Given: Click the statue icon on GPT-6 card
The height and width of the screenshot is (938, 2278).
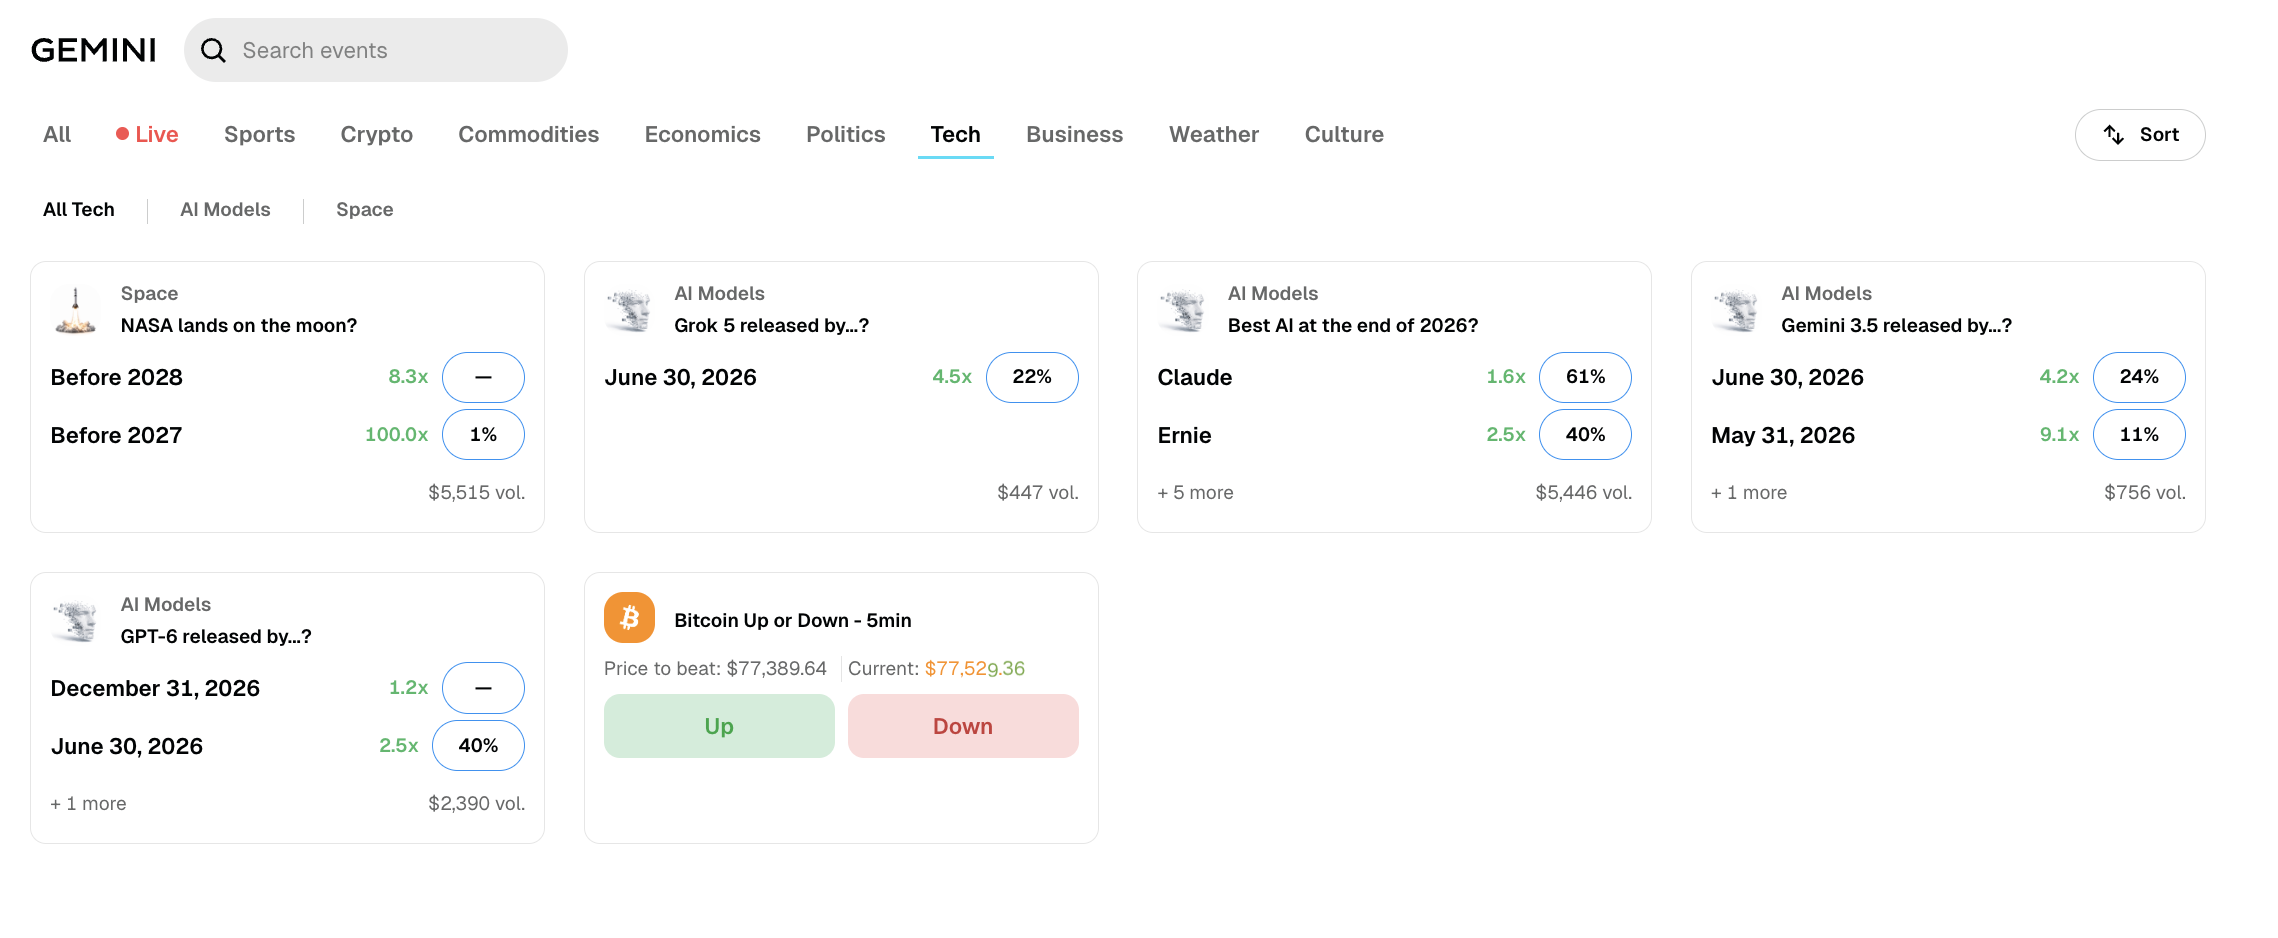Looking at the screenshot, I should click(x=76, y=621).
